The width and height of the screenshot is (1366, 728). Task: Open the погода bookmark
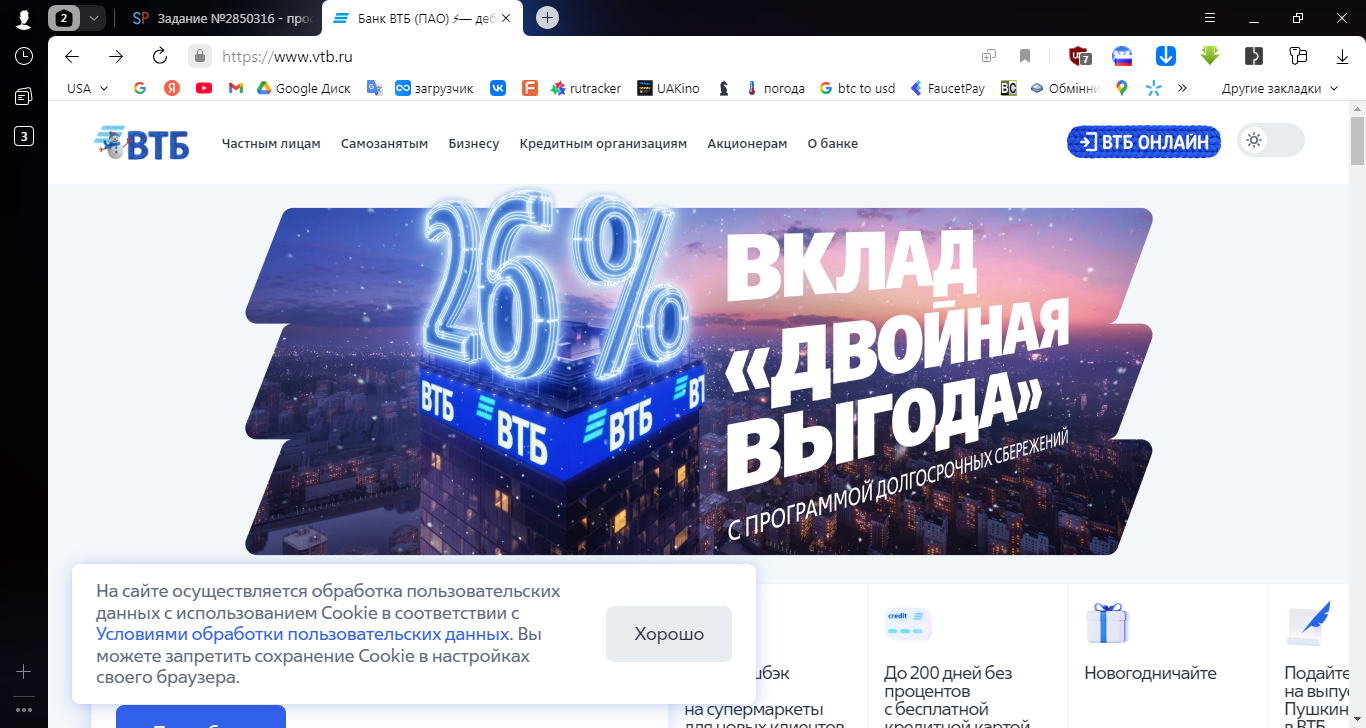pos(775,88)
